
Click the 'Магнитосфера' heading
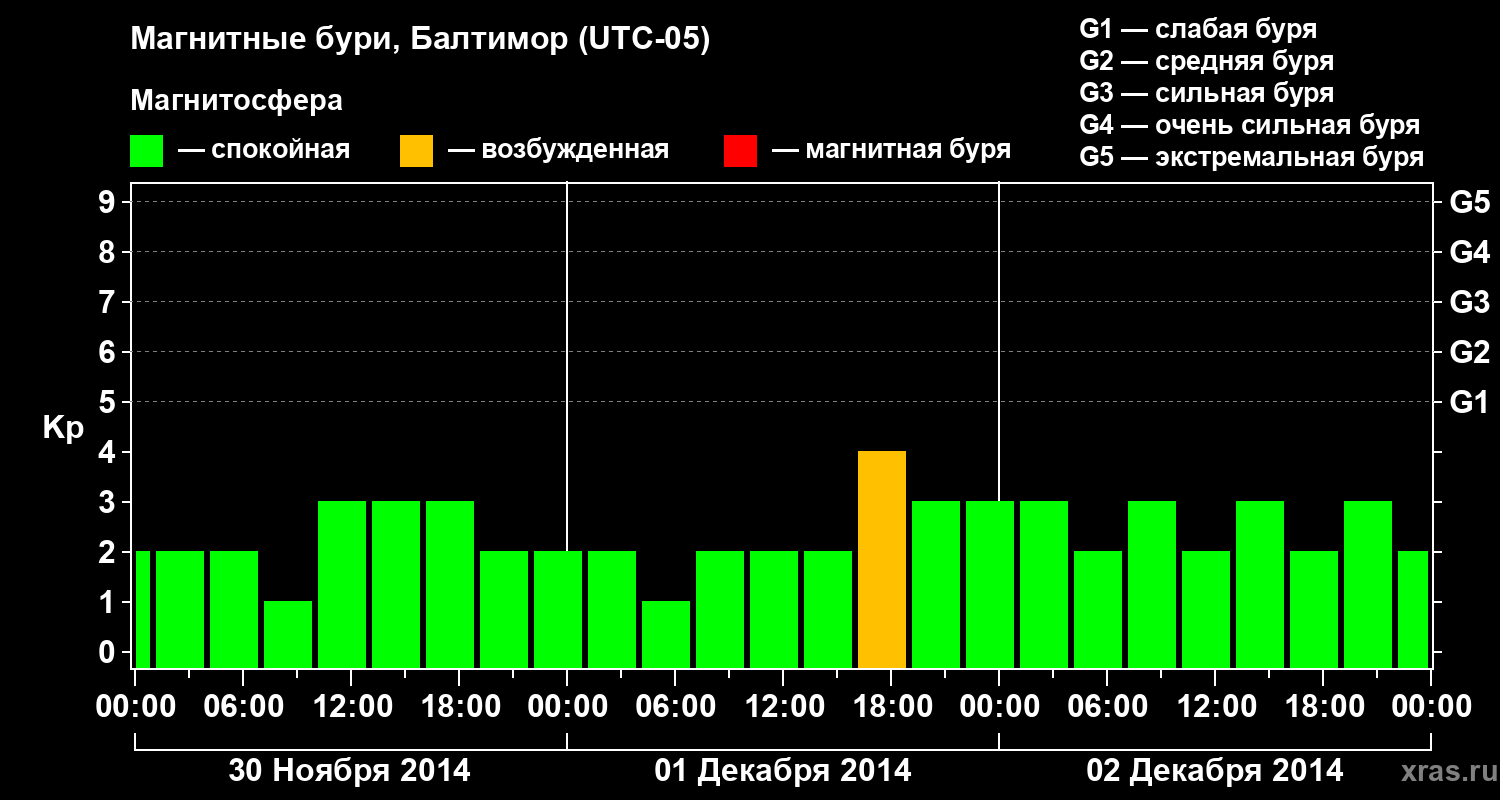[237, 101]
